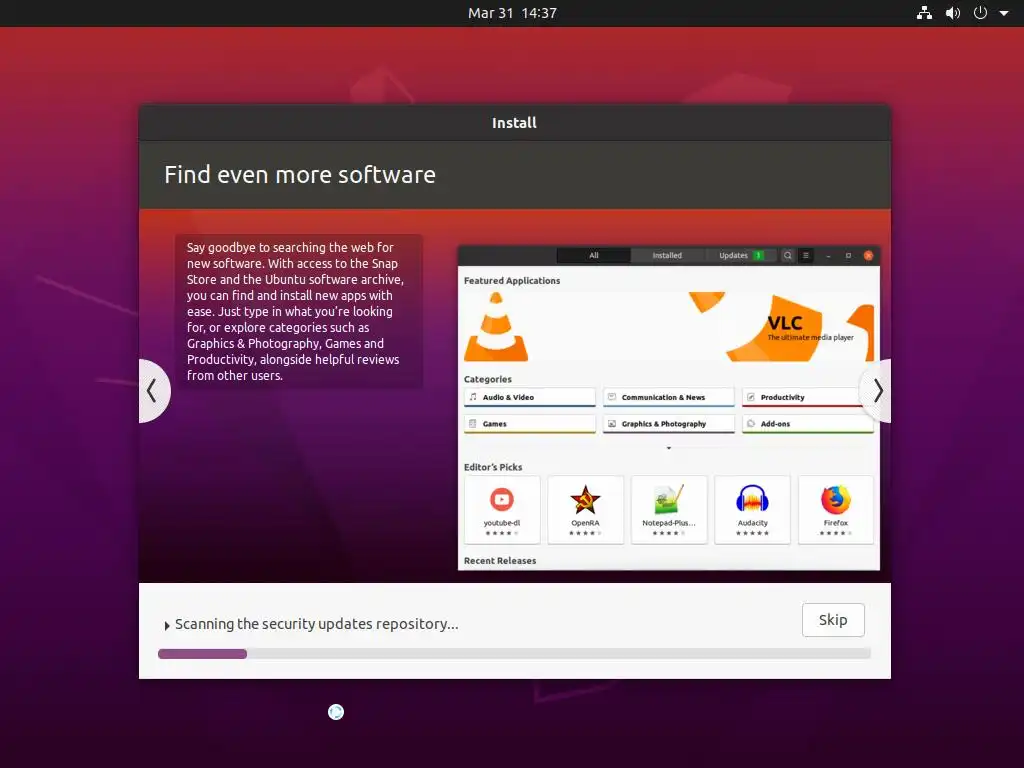The image size is (1024, 768).
Task: Select the Notepad-Plus app icon
Action: click(669, 500)
